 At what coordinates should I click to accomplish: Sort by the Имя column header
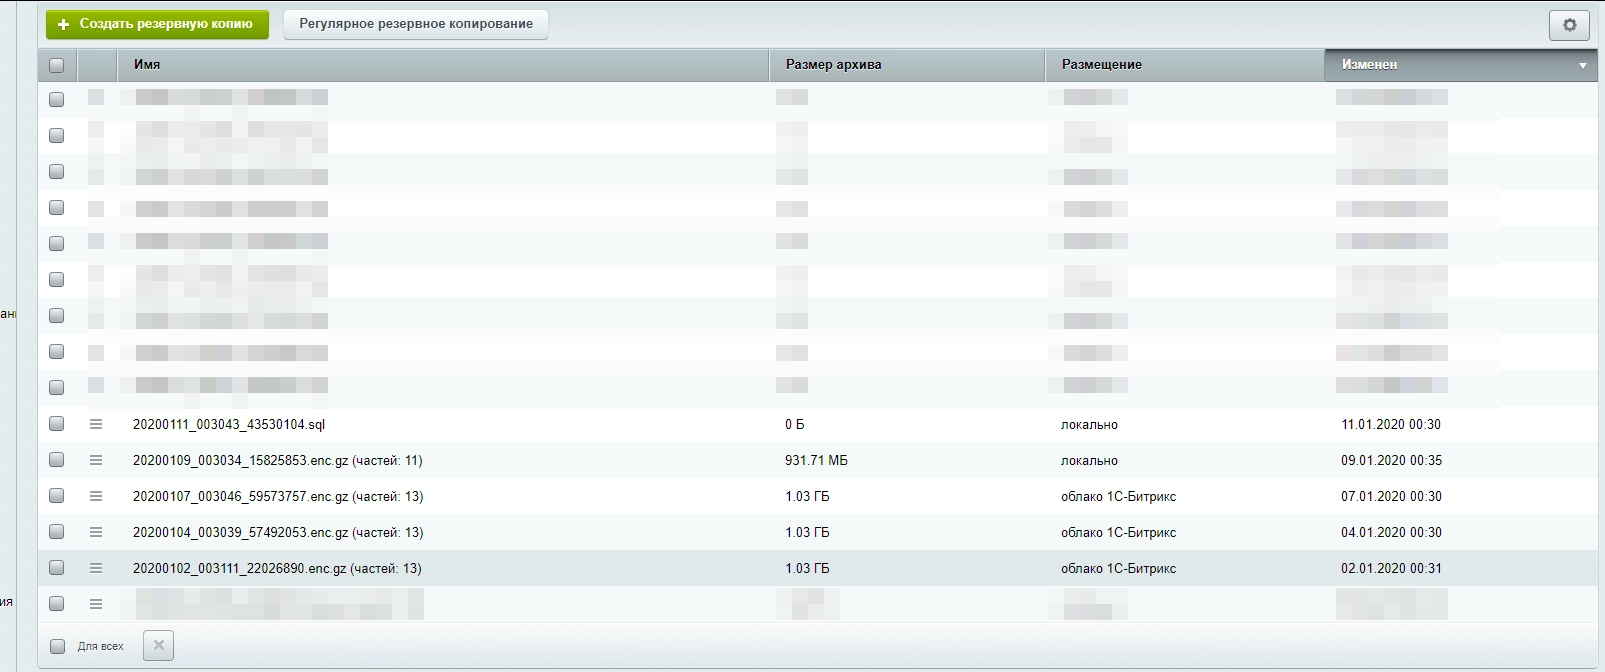click(x=147, y=65)
